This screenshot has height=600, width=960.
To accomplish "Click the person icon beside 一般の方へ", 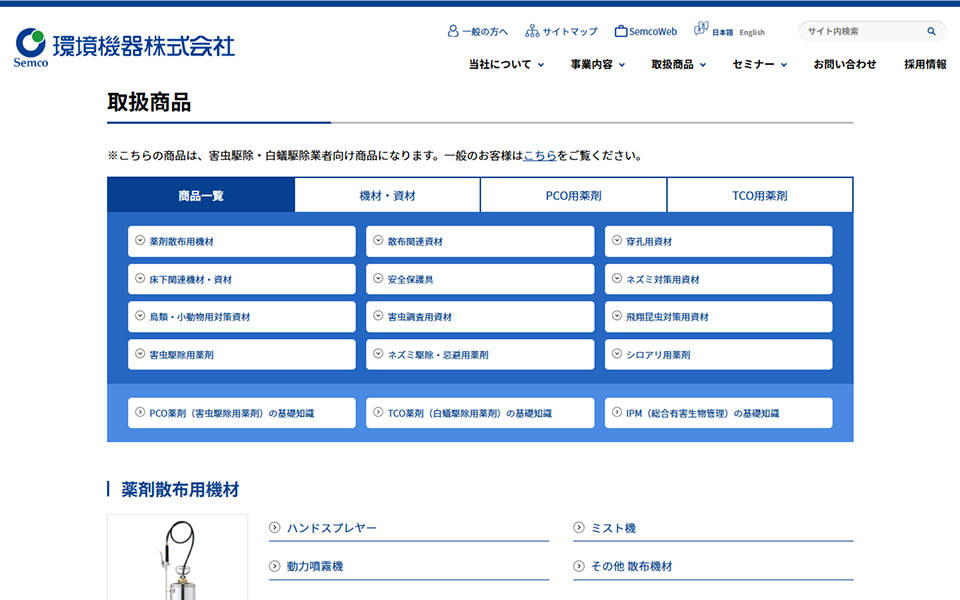I will point(455,31).
